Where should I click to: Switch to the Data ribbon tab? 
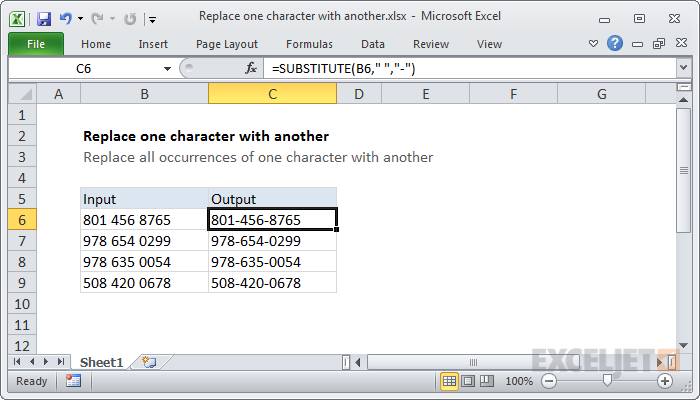[x=373, y=44]
